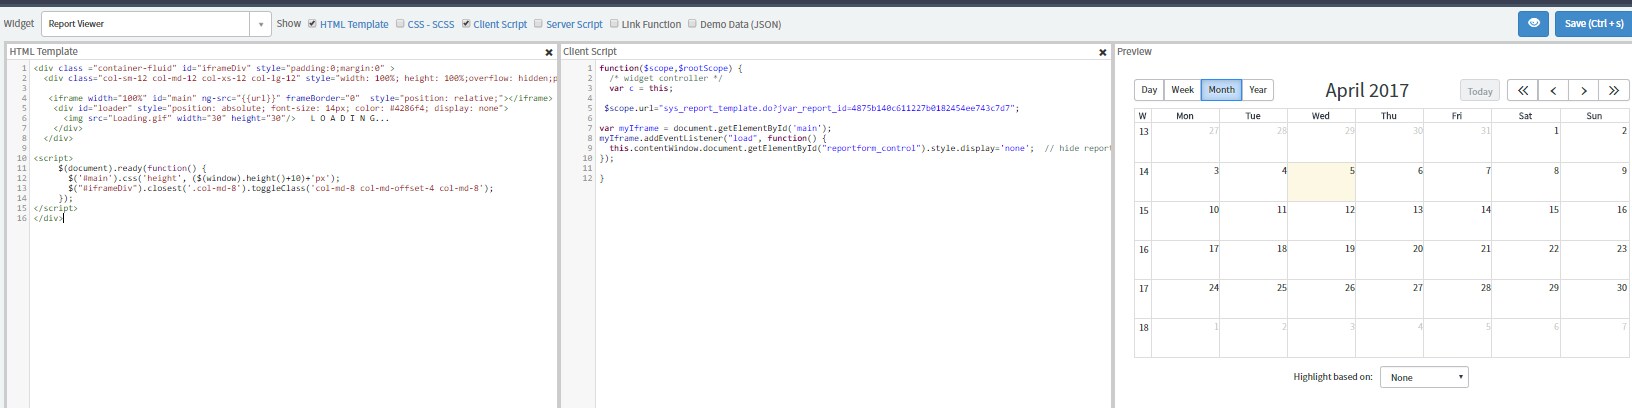
Task: Select the Month view tab
Action: point(1222,90)
